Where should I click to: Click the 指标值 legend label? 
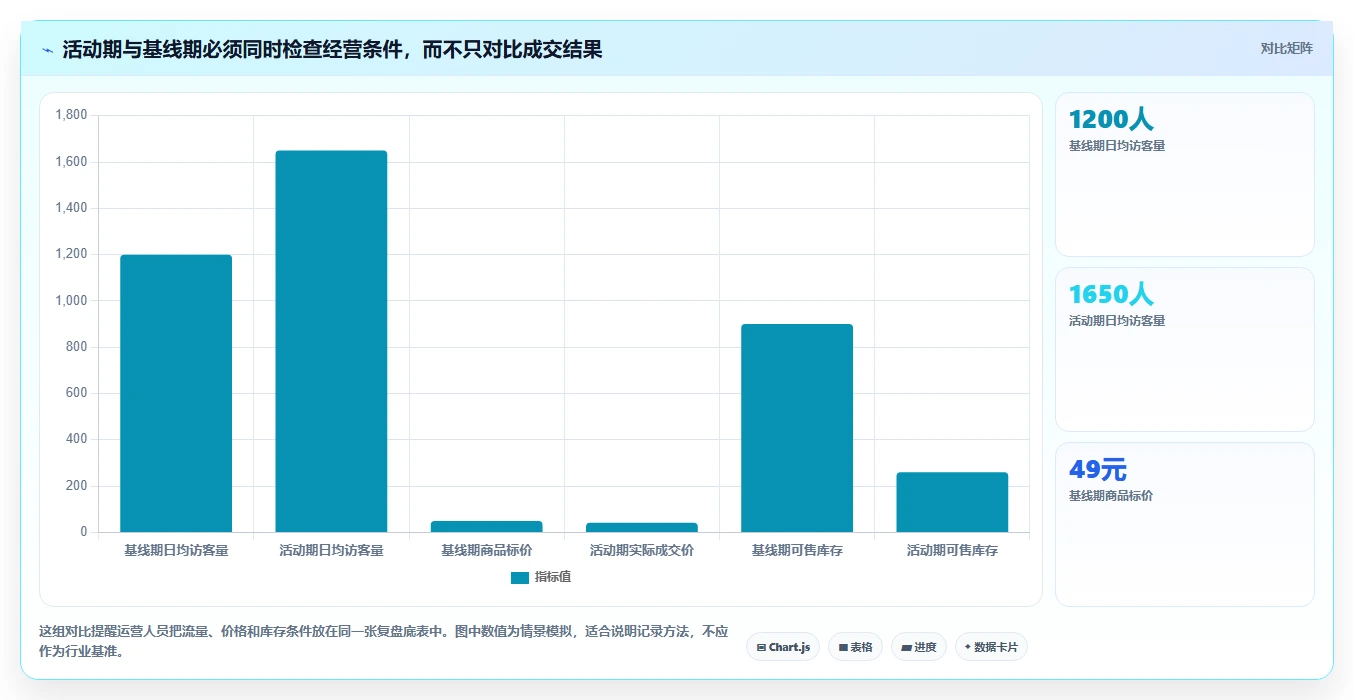tap(553, 578)
